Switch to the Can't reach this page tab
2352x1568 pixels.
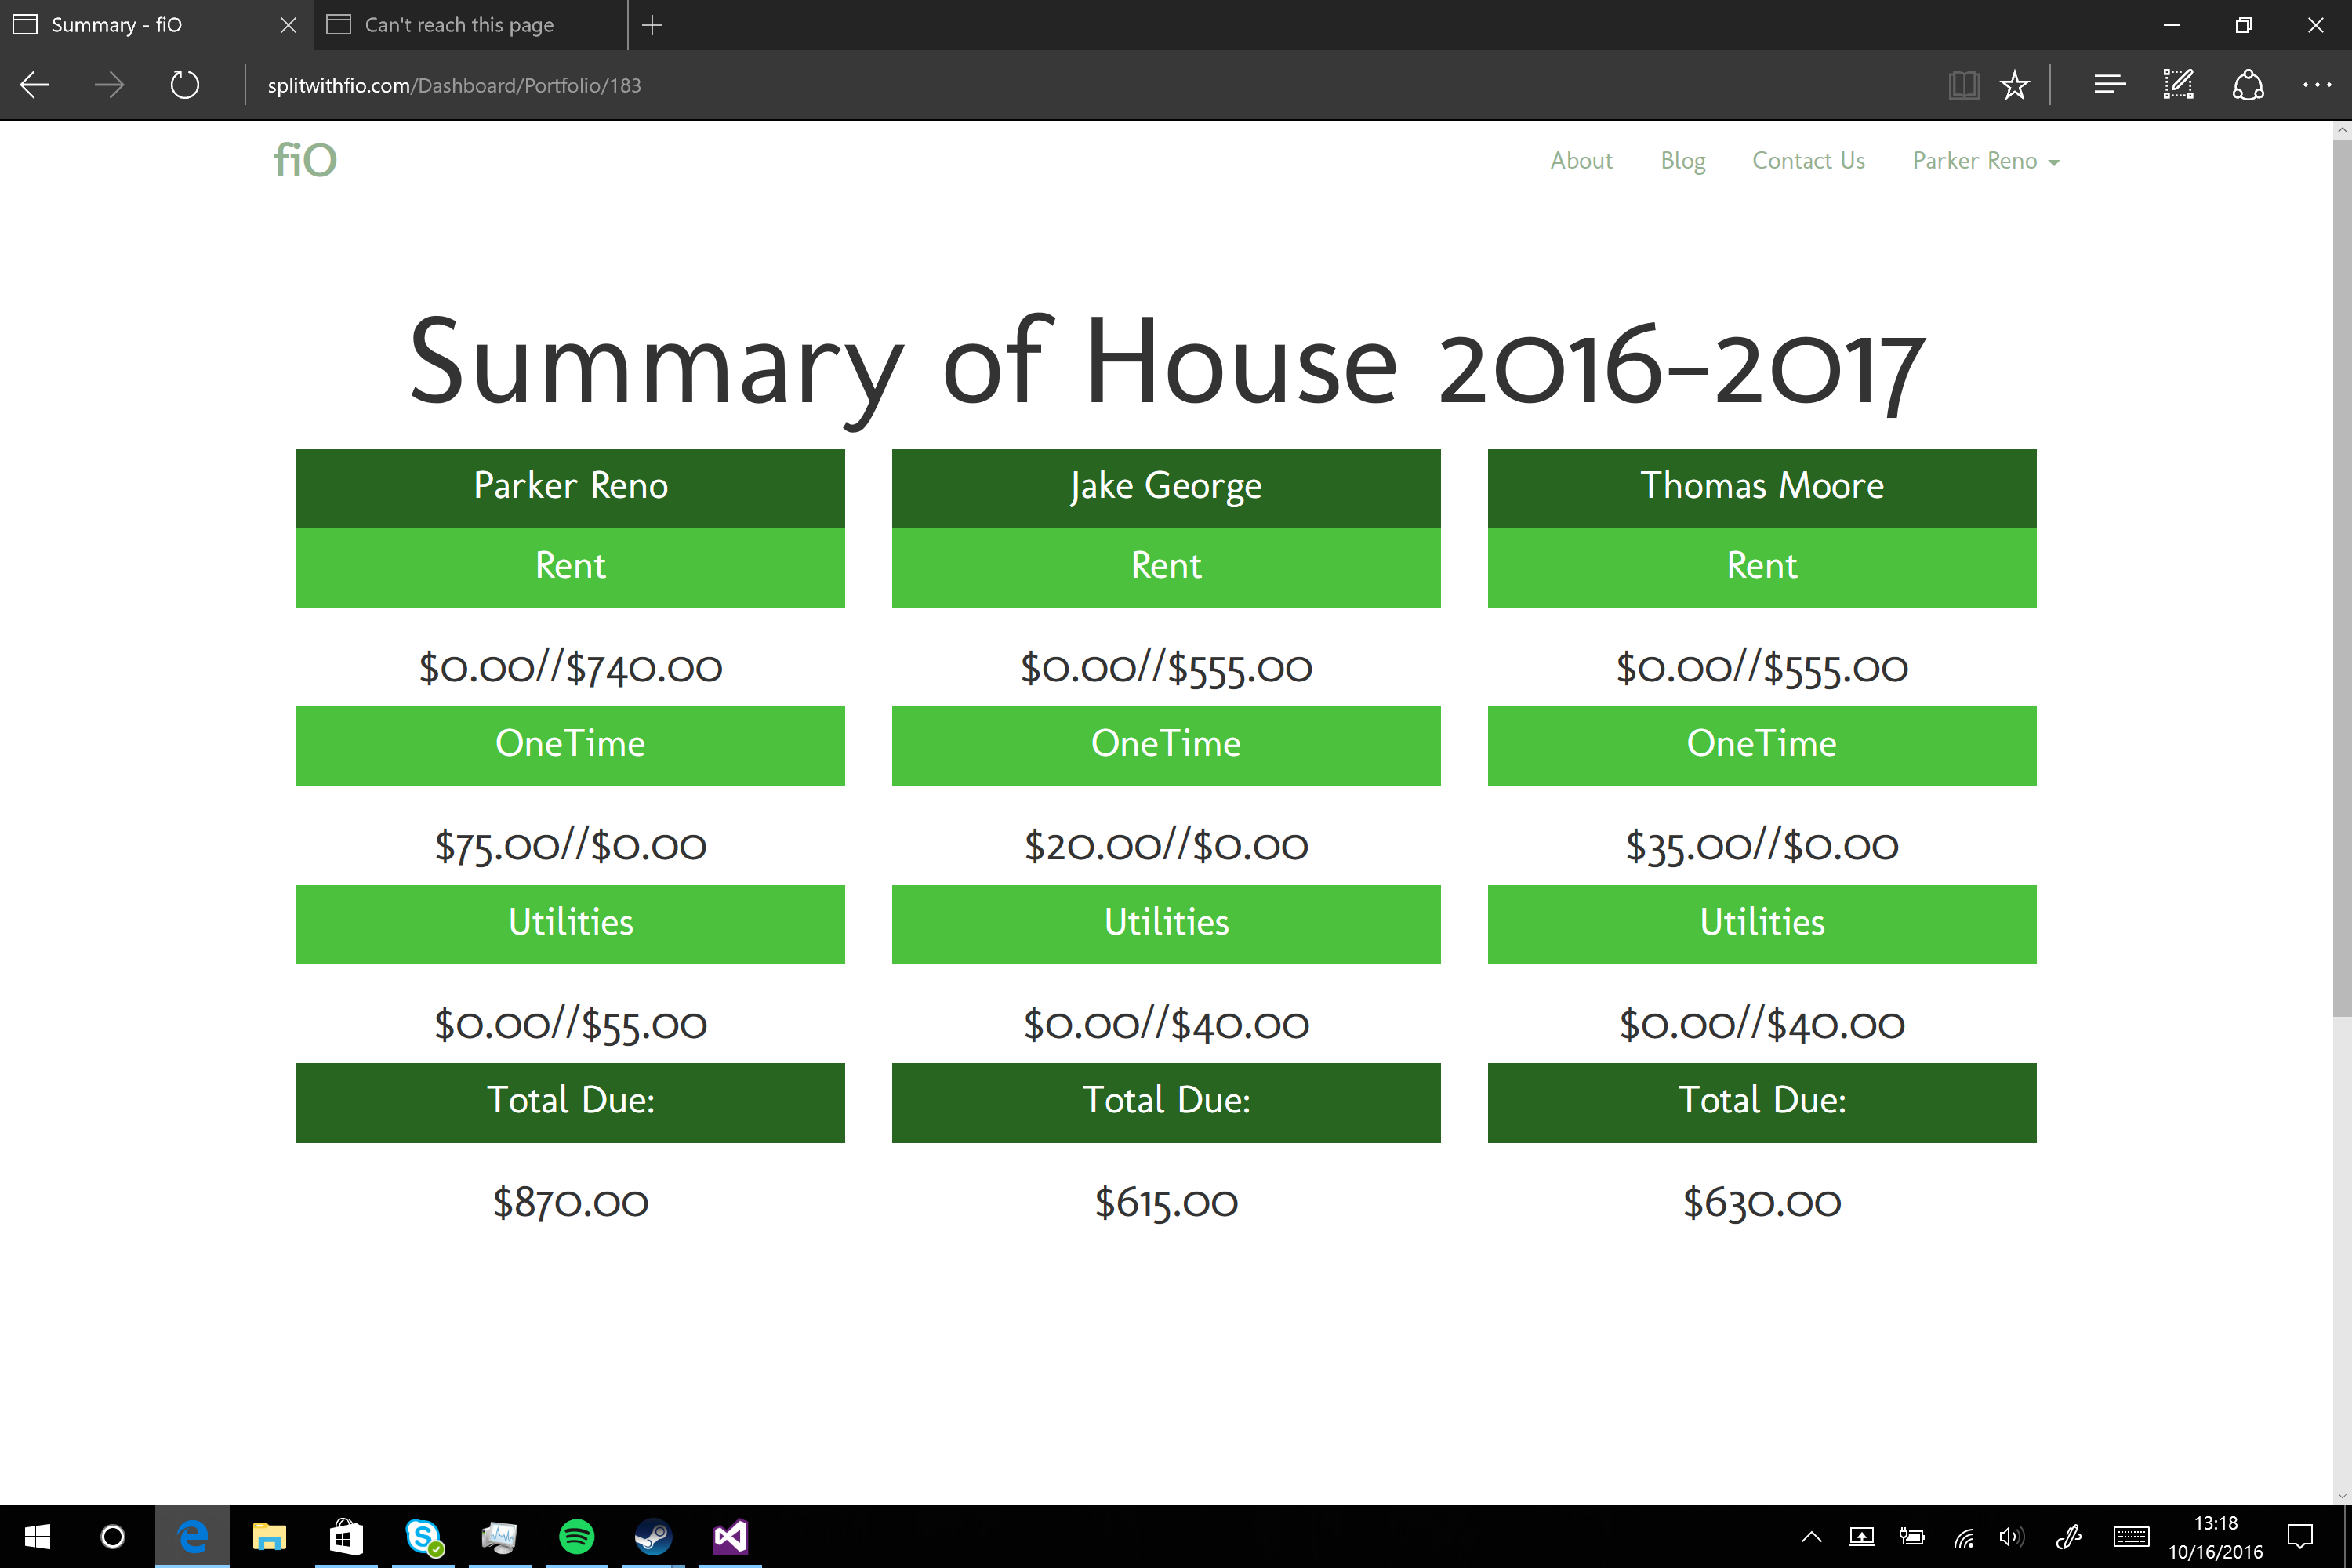[x=460, y=25]
